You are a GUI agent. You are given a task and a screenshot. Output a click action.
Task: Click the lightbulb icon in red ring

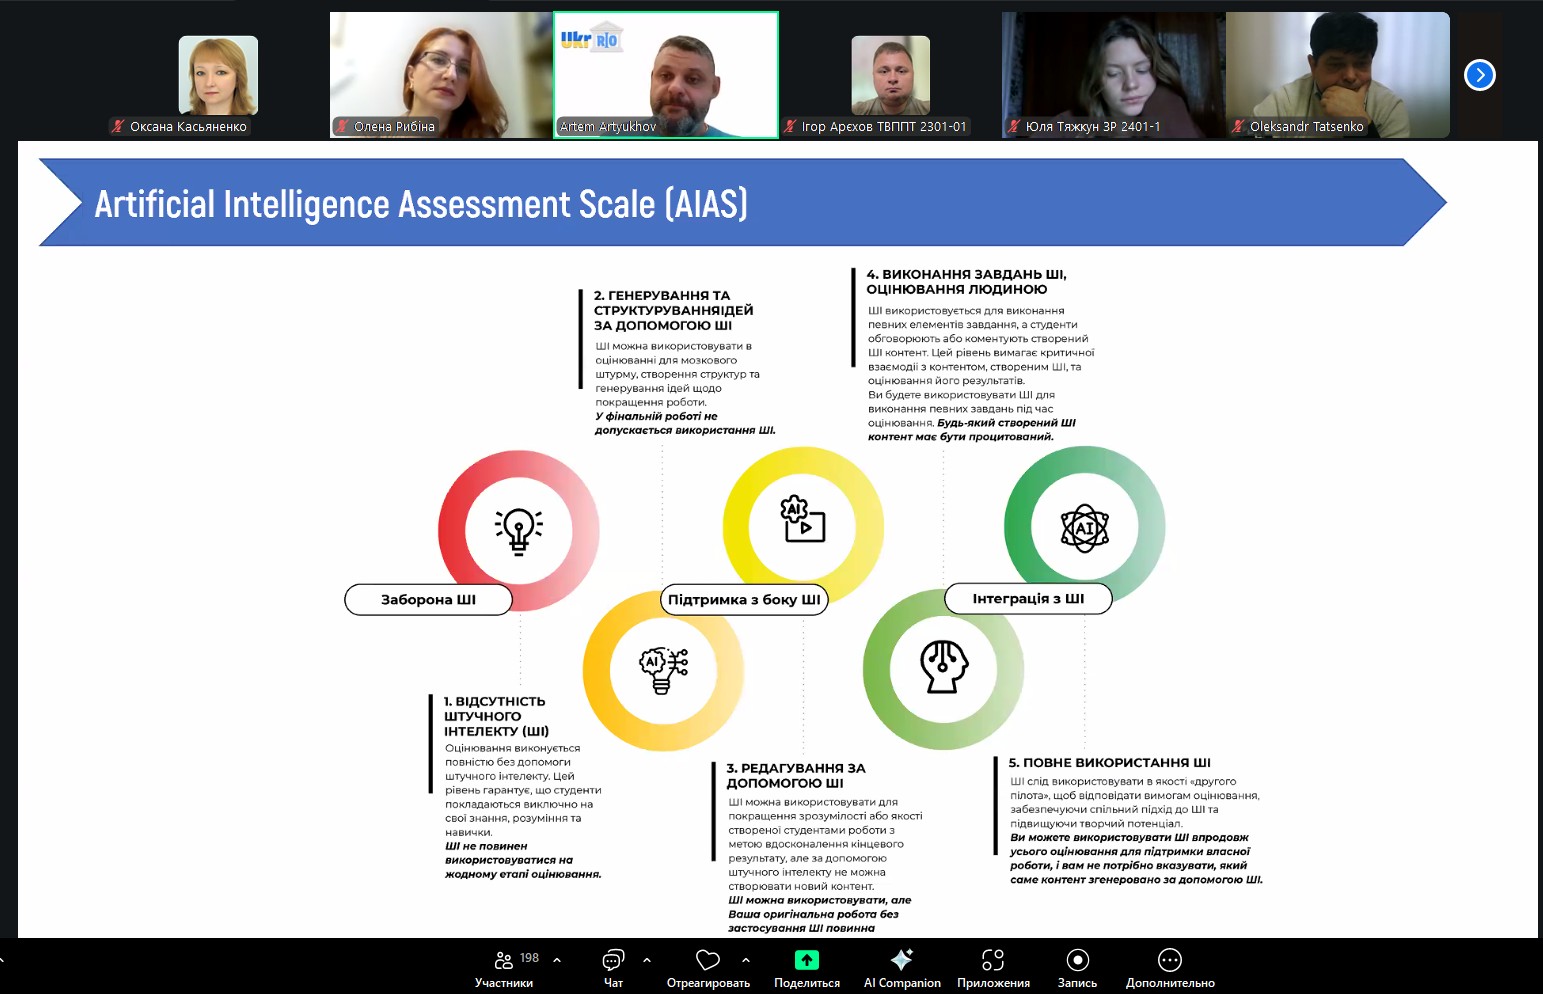coord(518,530)
